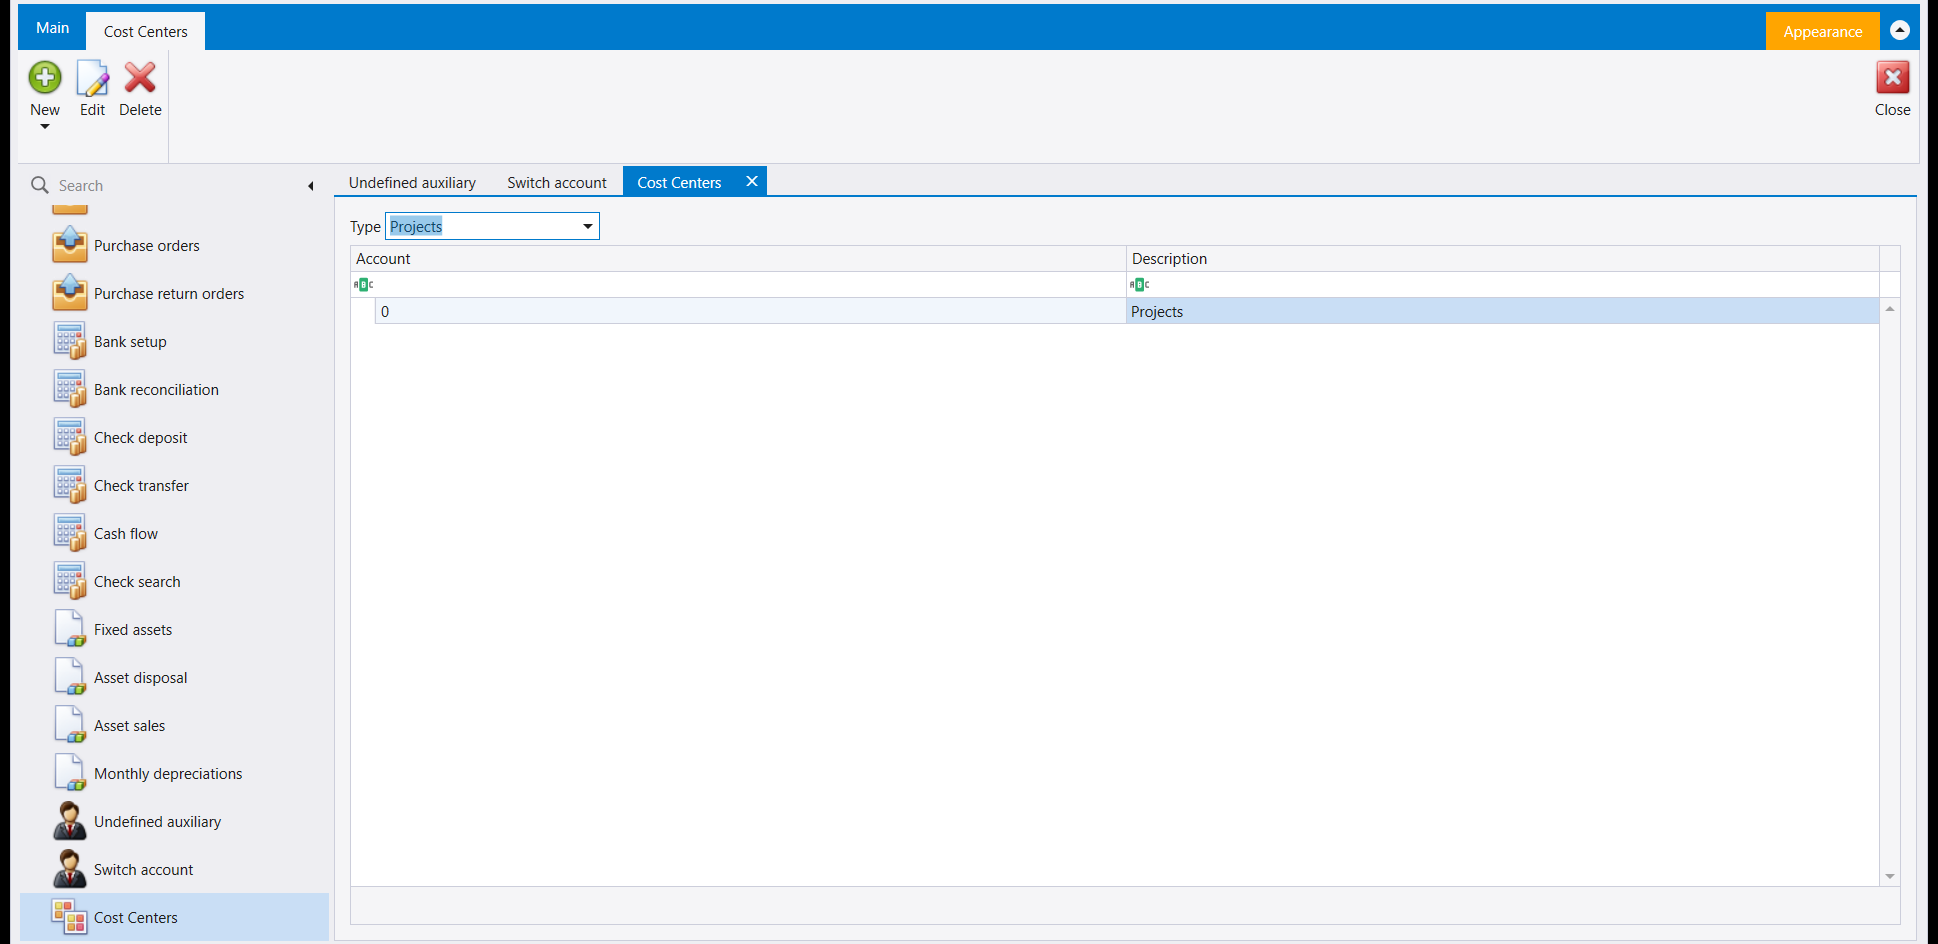Open Asset disposal icon

click(70, 677)
